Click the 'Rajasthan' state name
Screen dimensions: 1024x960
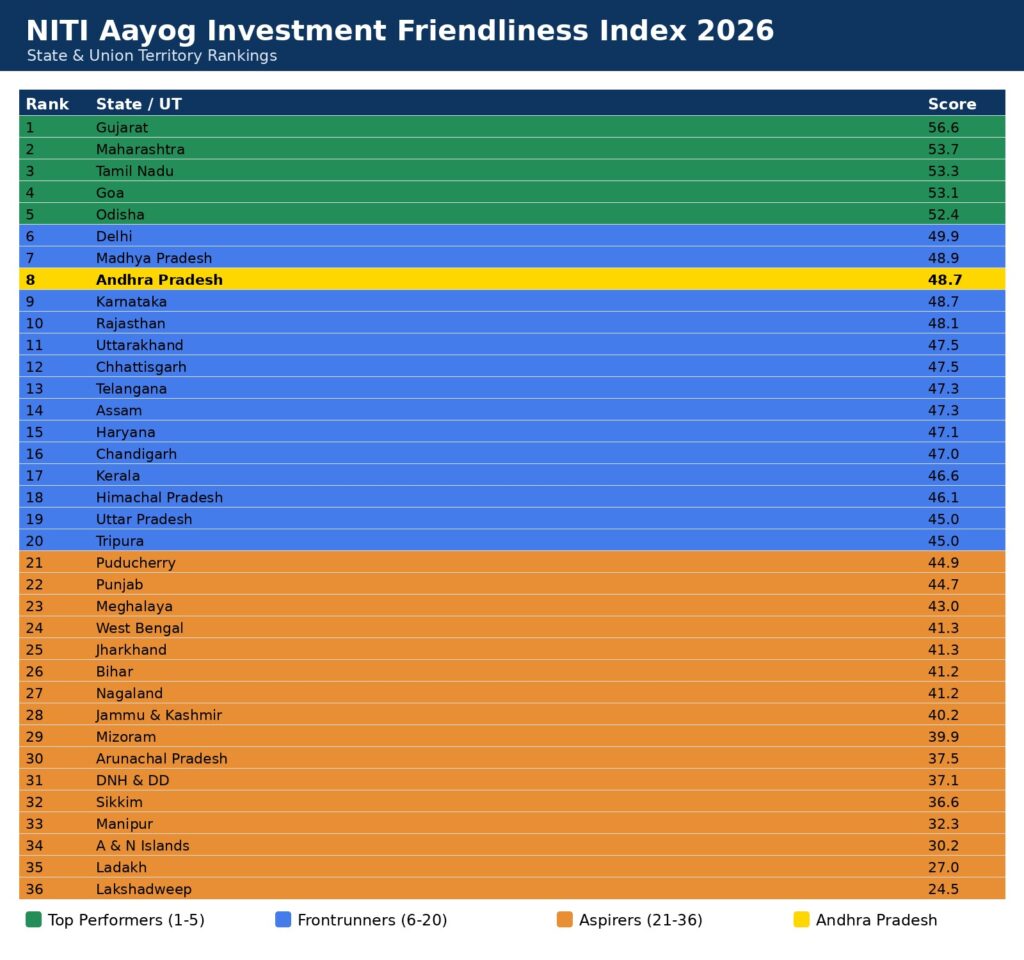pyautogui.click(x=131, y=323)
